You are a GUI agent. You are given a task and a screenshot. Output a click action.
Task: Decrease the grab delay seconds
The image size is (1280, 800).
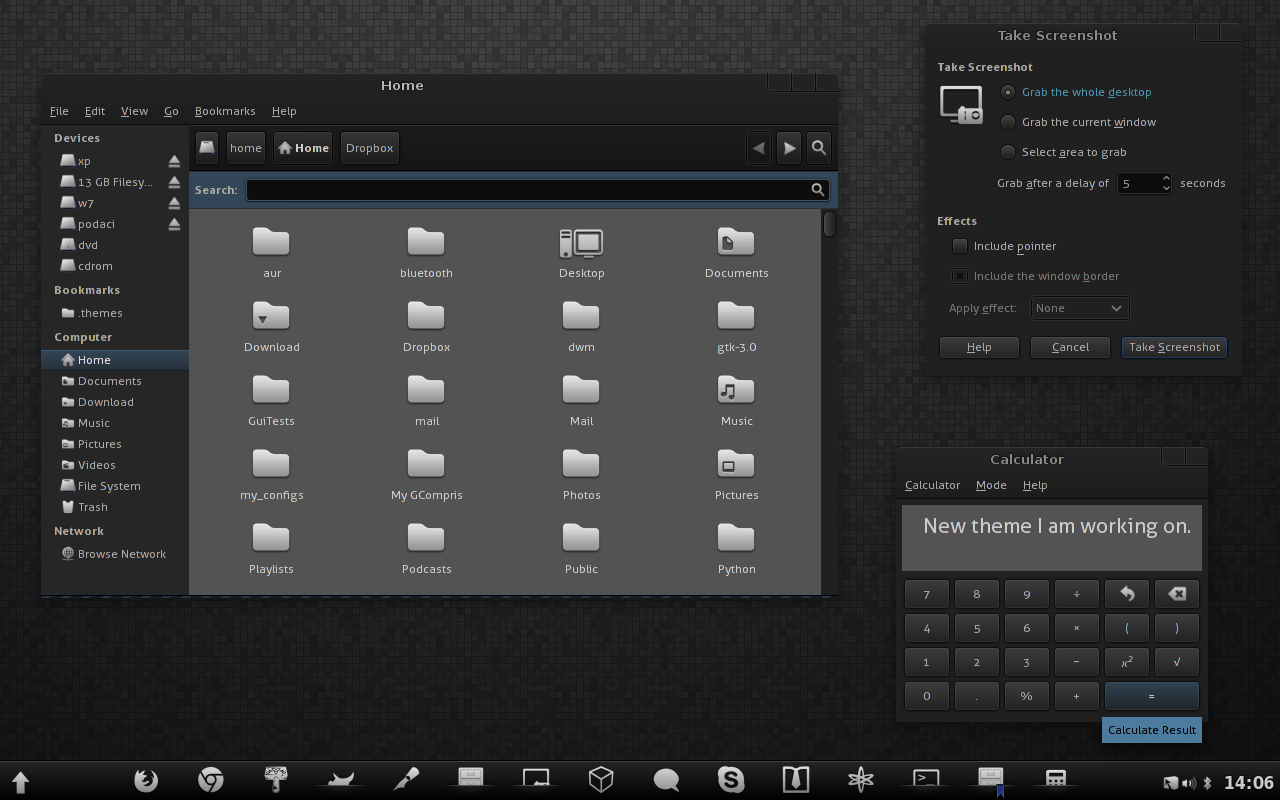1166,188
